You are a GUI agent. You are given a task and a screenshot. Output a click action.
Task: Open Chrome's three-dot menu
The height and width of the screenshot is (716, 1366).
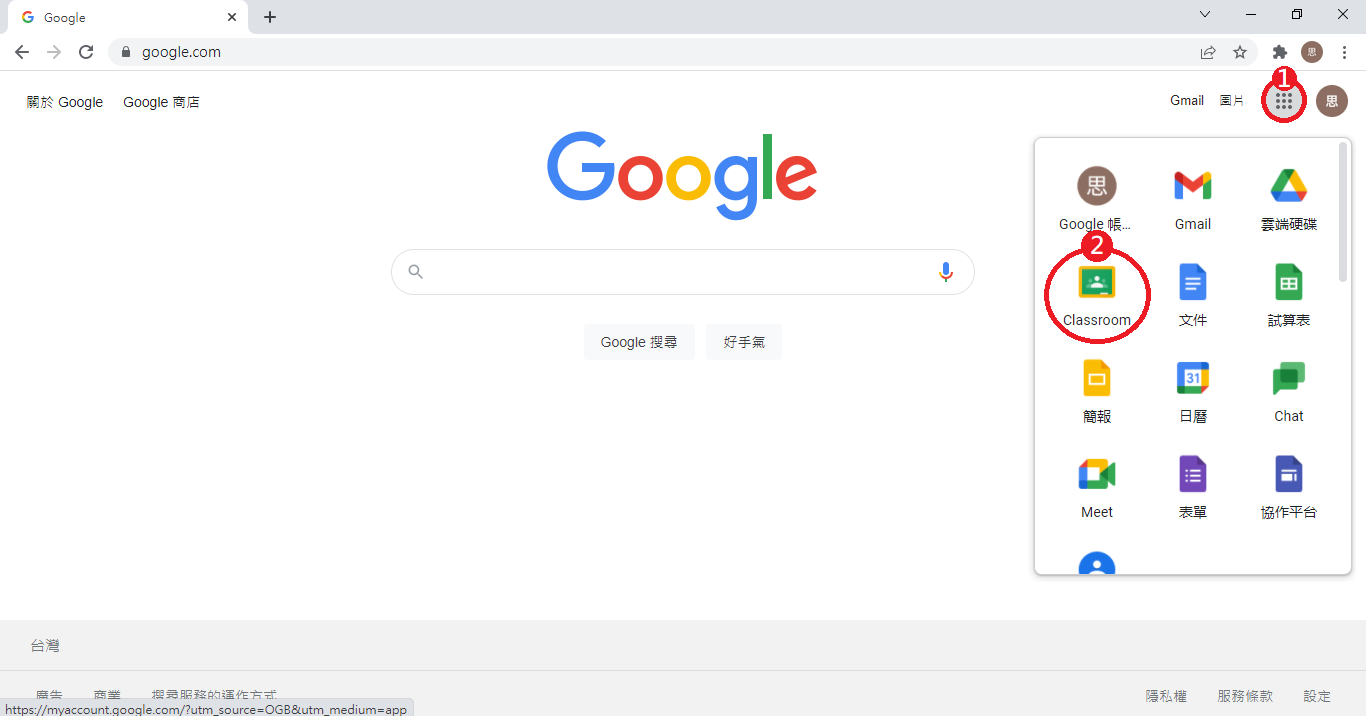[x=1344, y=52]
